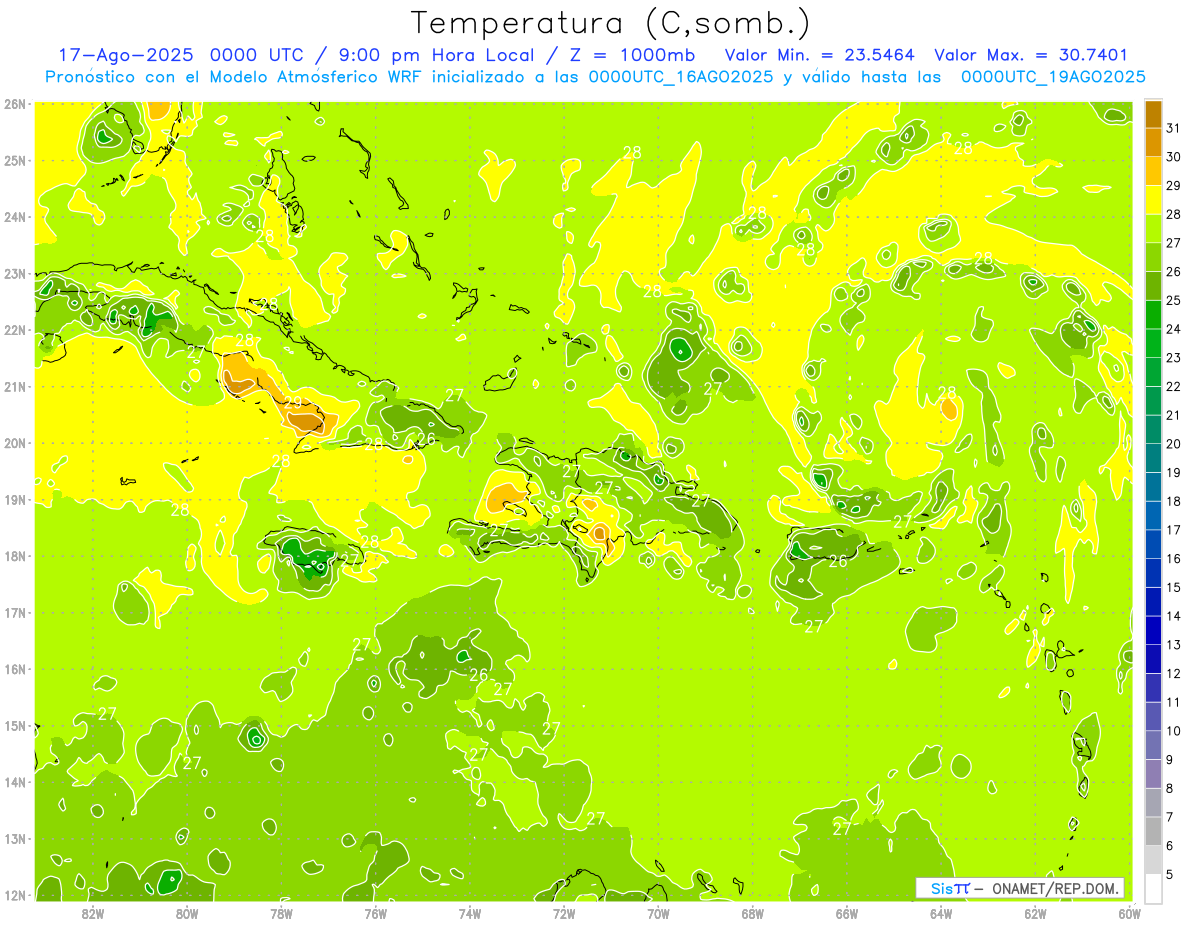Click the 64W longitude label

click(x=940, y=912)
